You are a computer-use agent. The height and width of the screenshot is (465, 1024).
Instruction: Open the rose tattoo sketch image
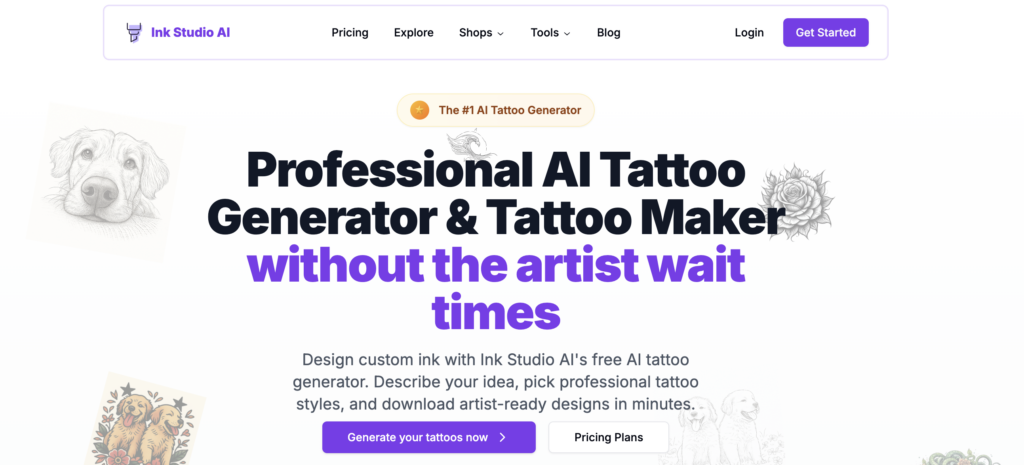[x=797, y=202]
